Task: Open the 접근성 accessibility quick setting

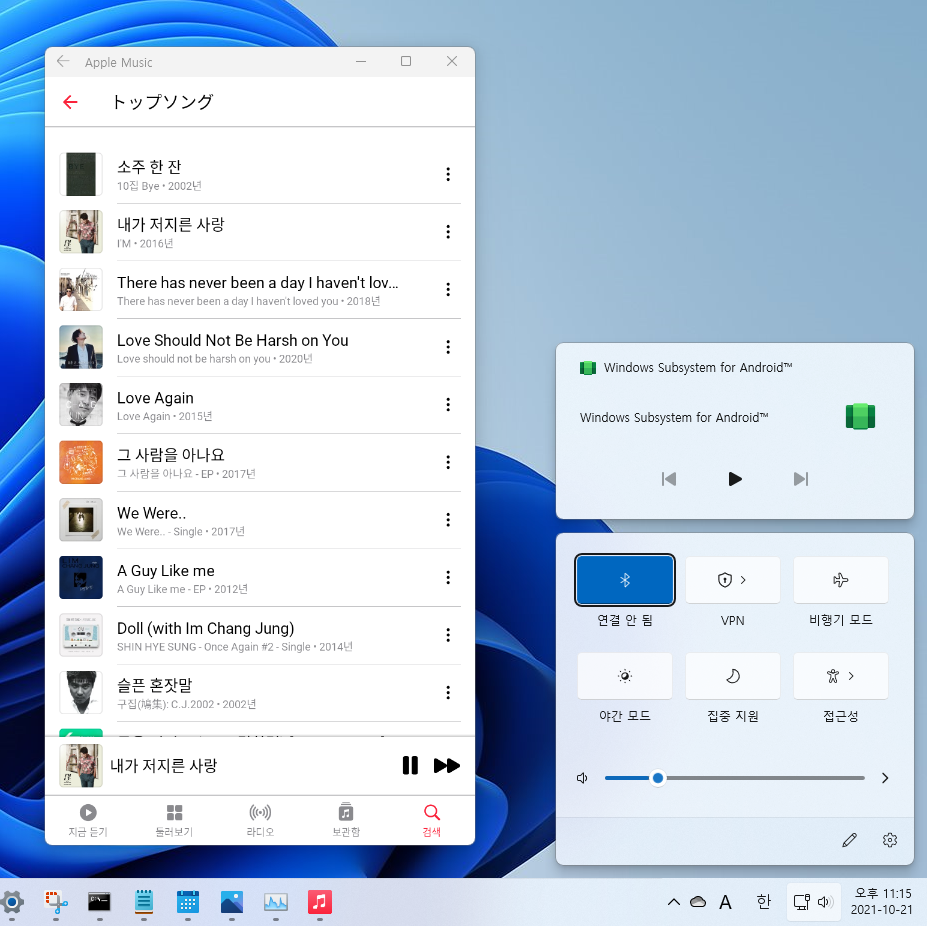Action: (x=833, y=676)
